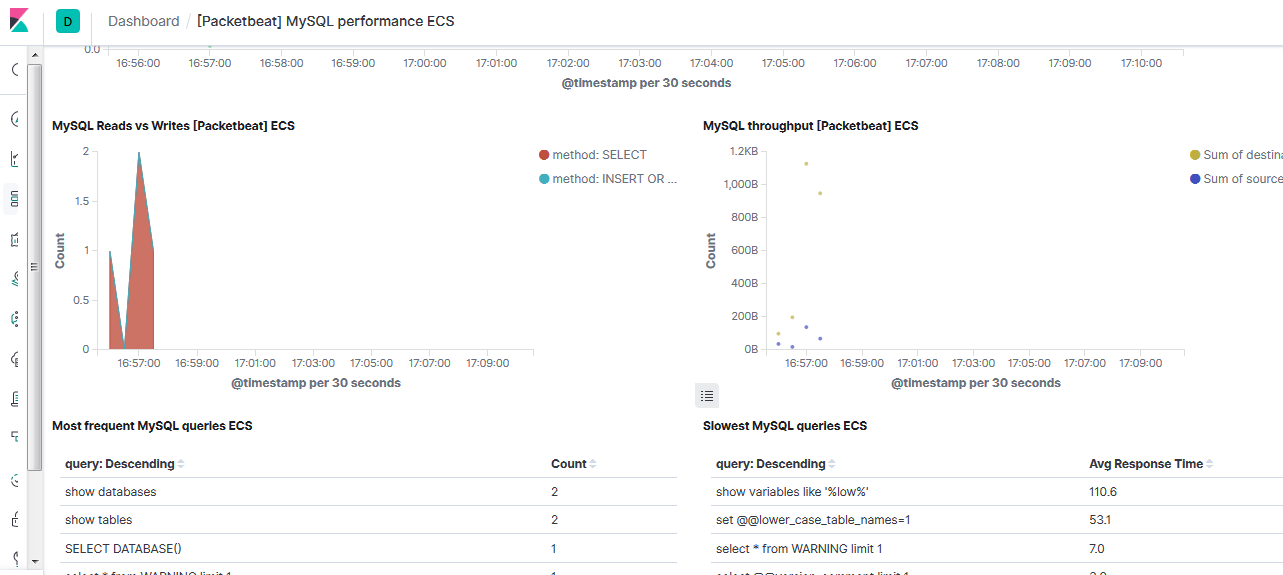Click the Sum of source legend color dot
1283x575 pixels.
click(1195, 179)
